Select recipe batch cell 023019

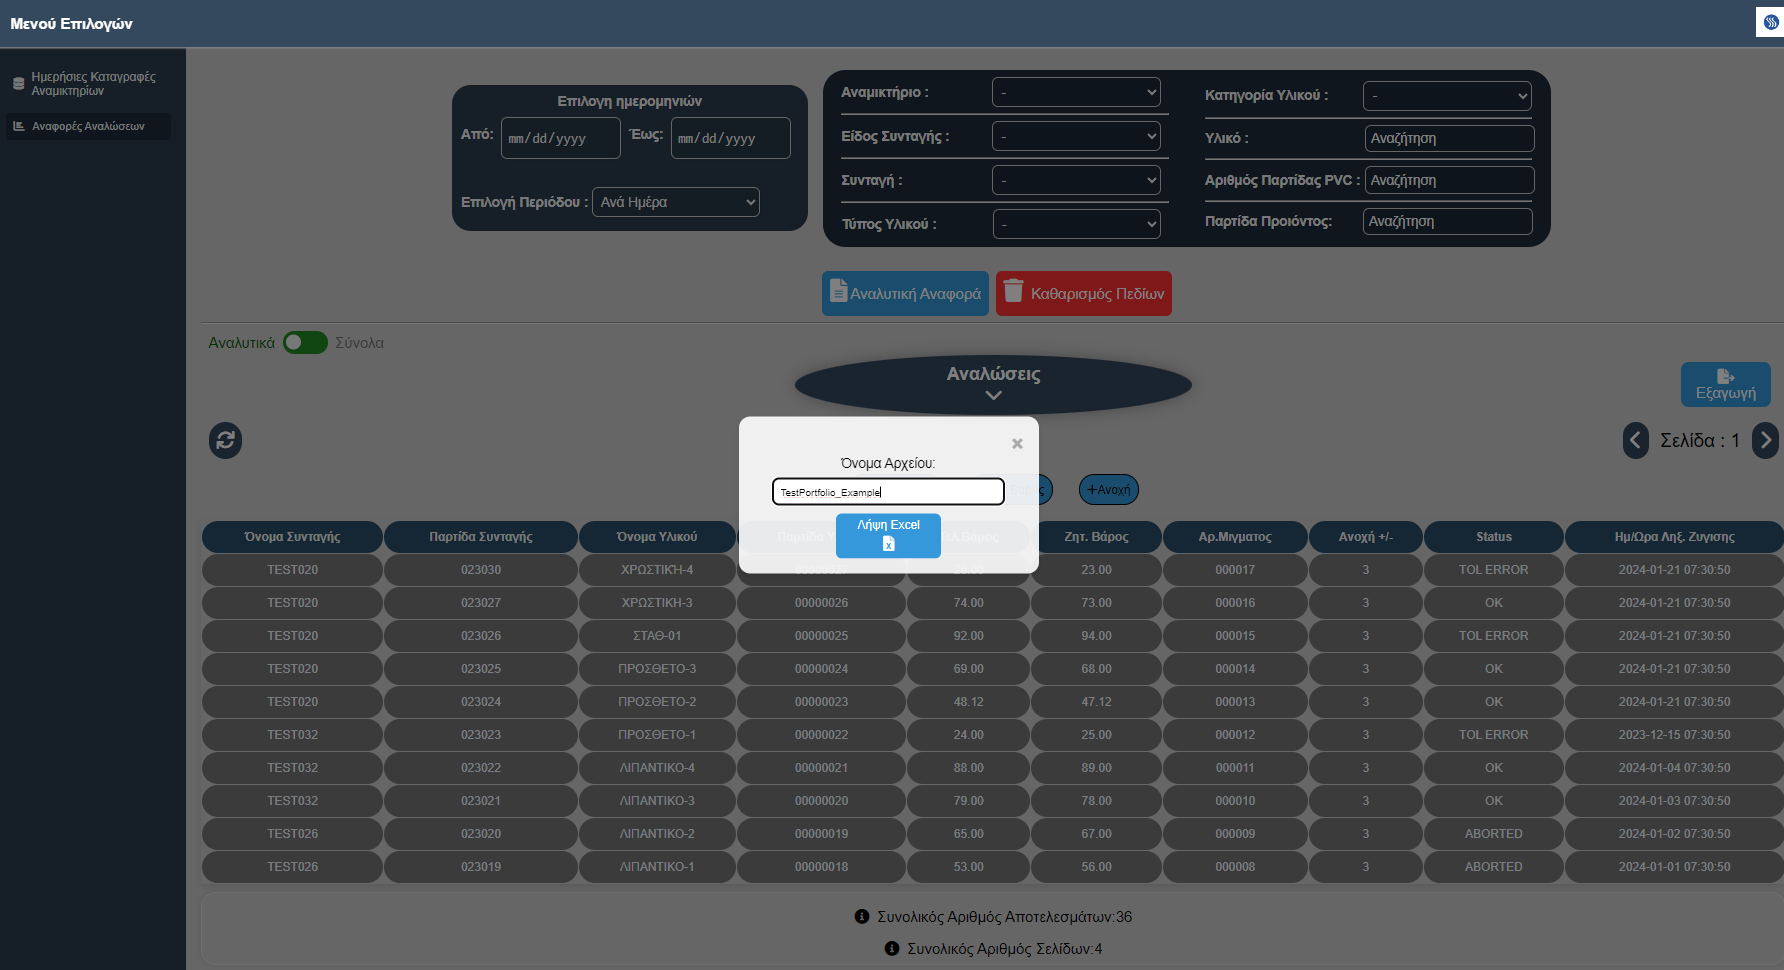(481, 867)
